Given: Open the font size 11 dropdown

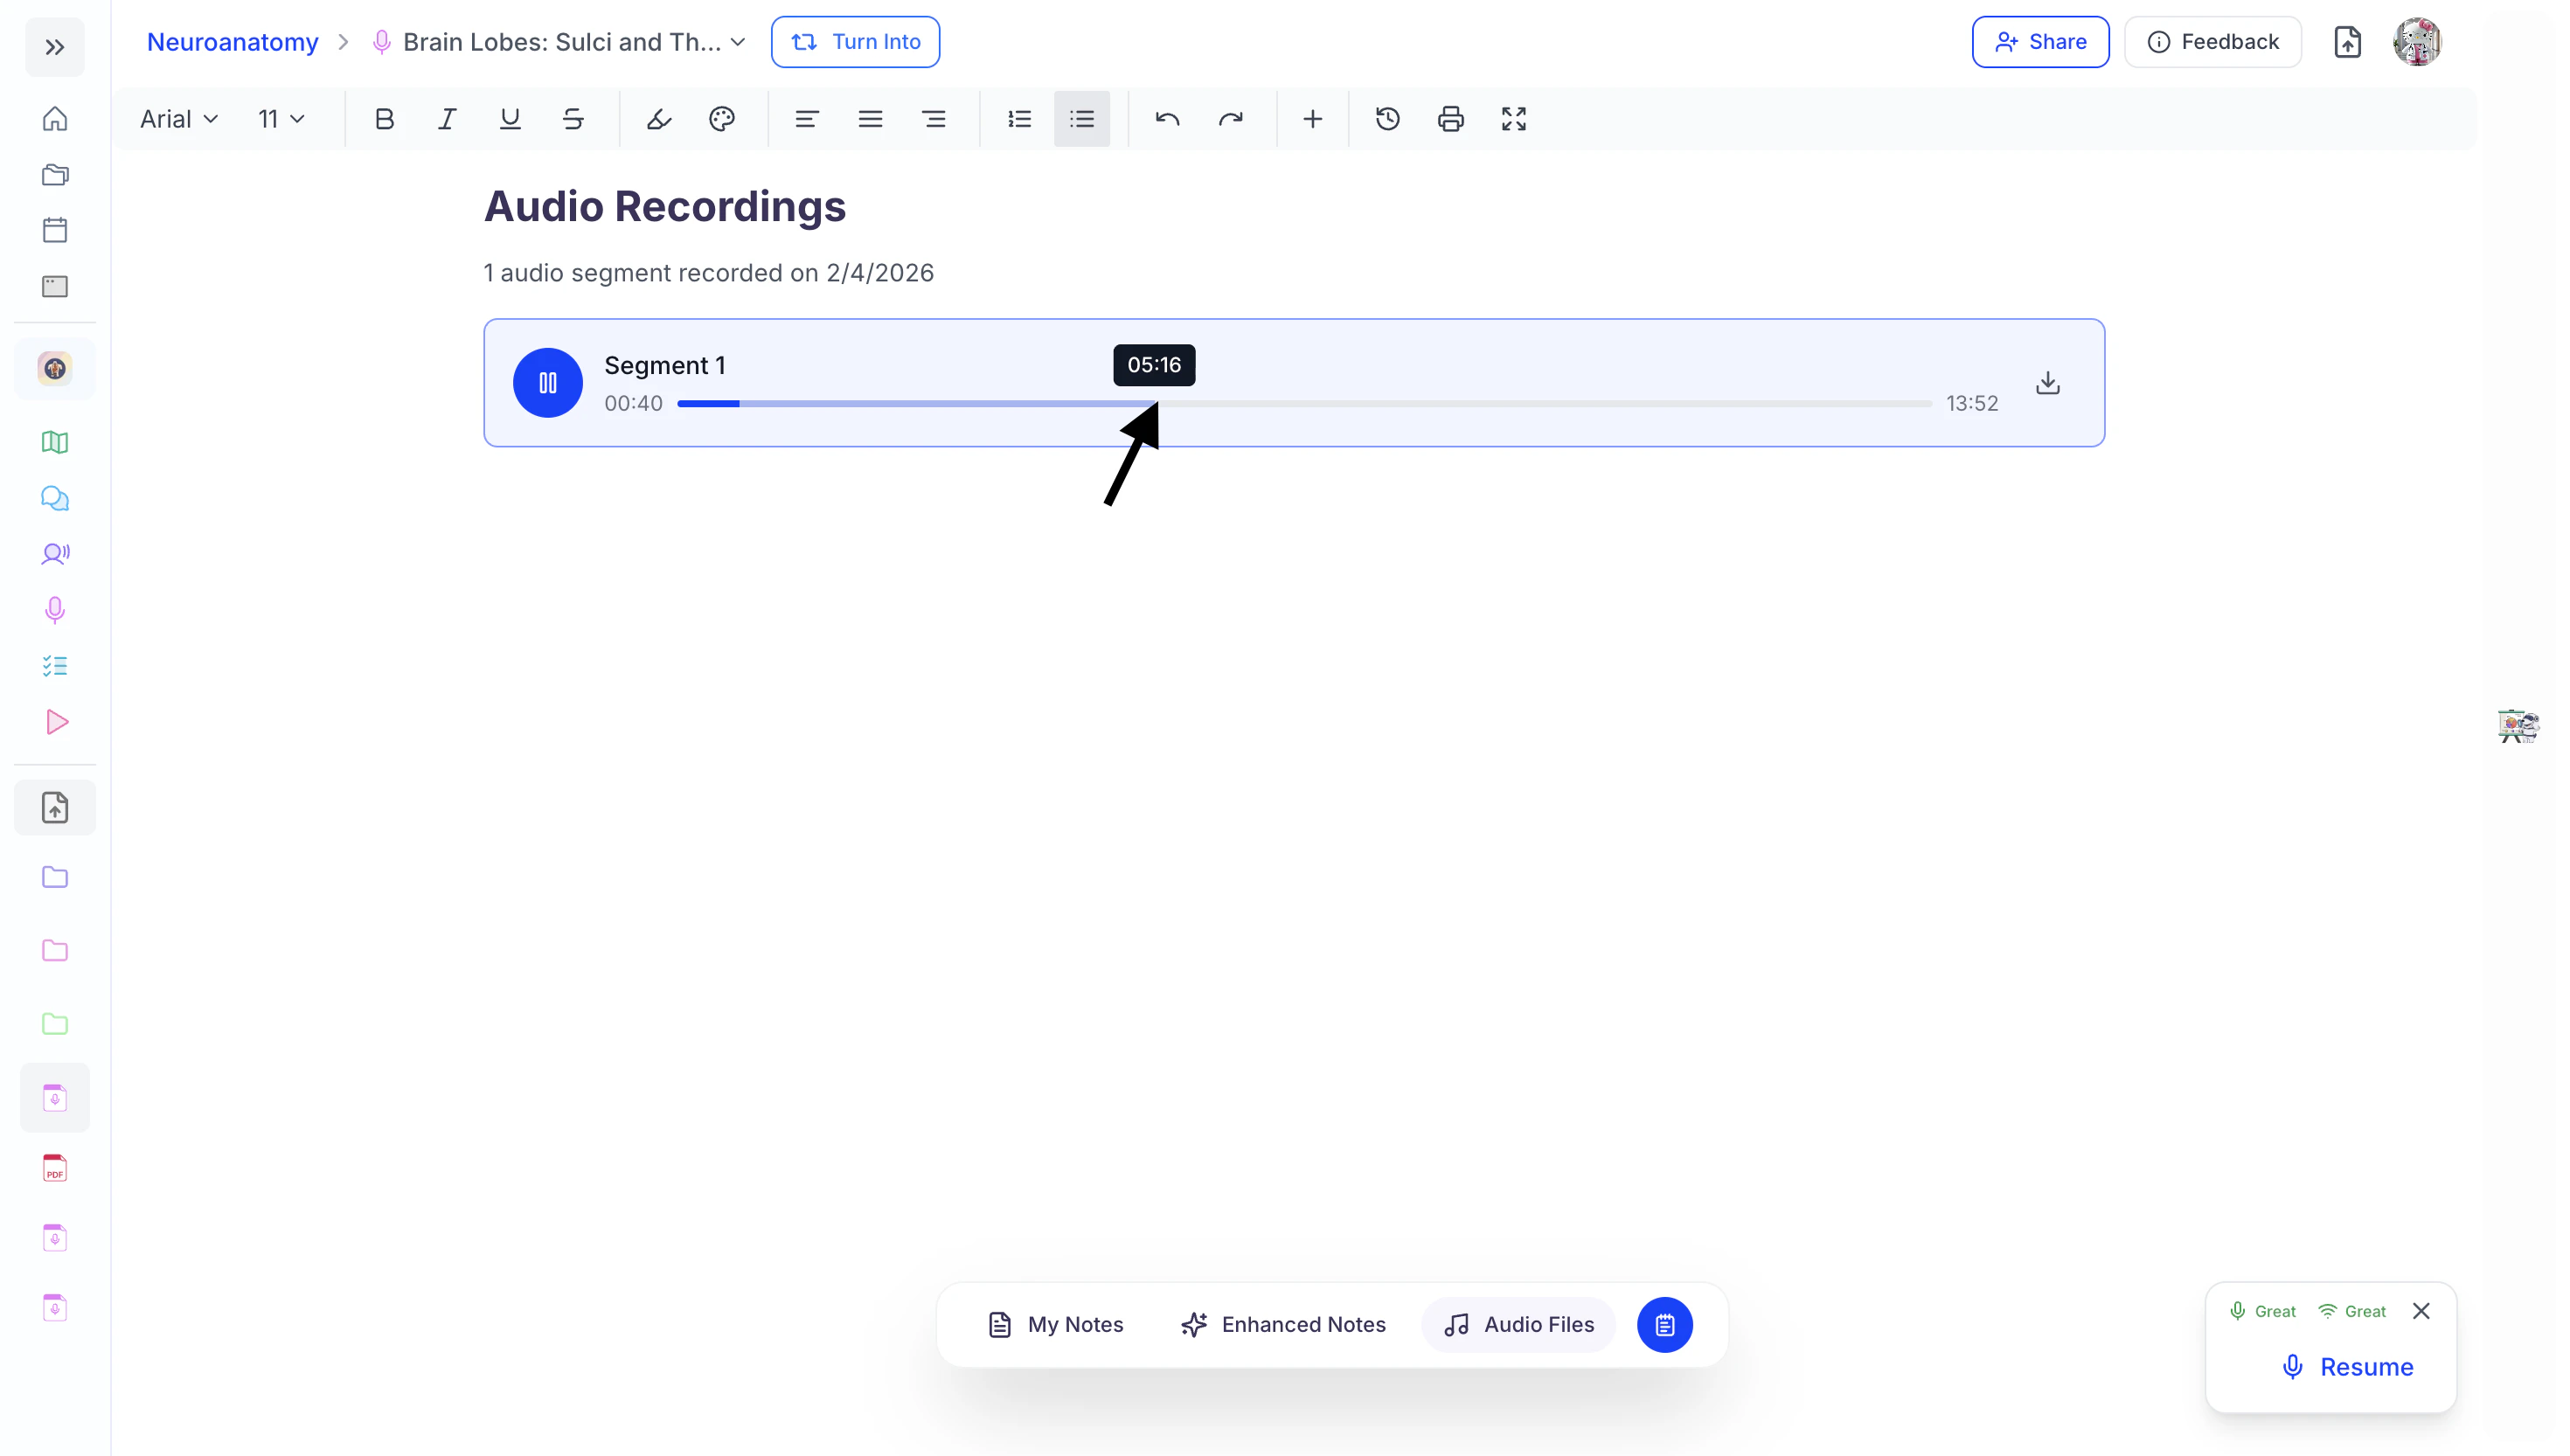Looking at the screenshot, I should click(x=280, y=119).
